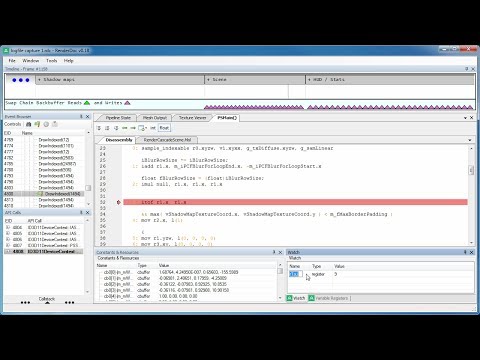Open the document tab list dropdown arrow
480x360 pixels.
[465, 118]
